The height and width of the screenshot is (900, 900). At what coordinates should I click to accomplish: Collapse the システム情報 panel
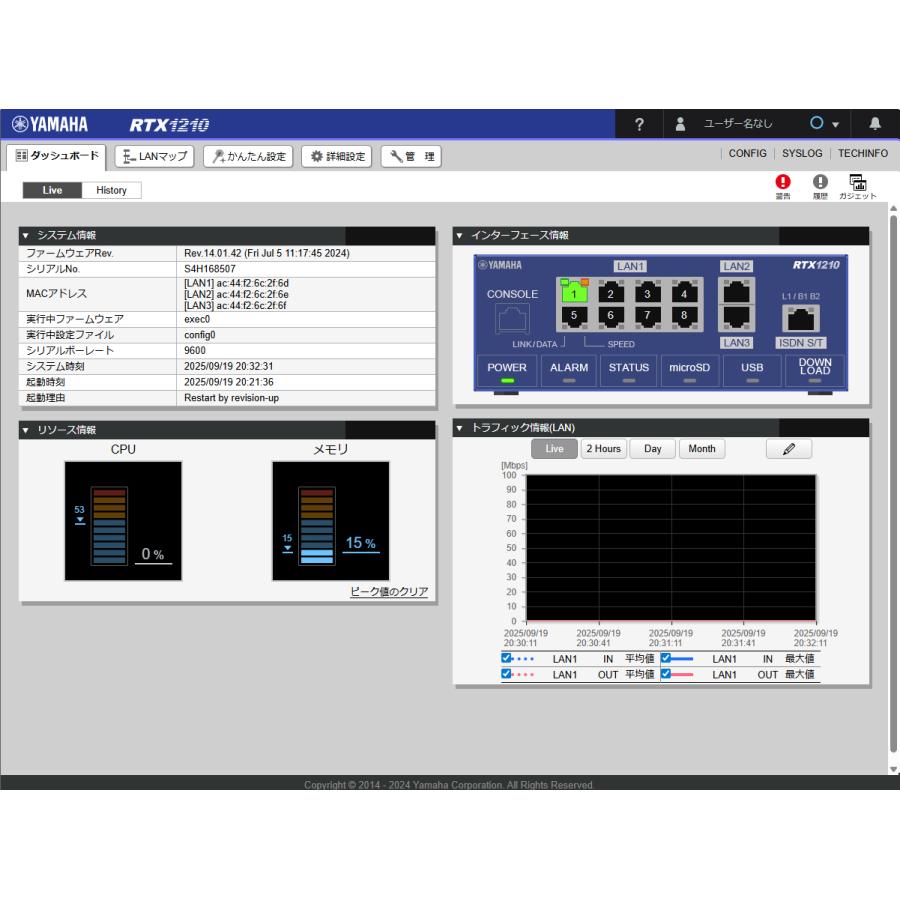[25, 235]
